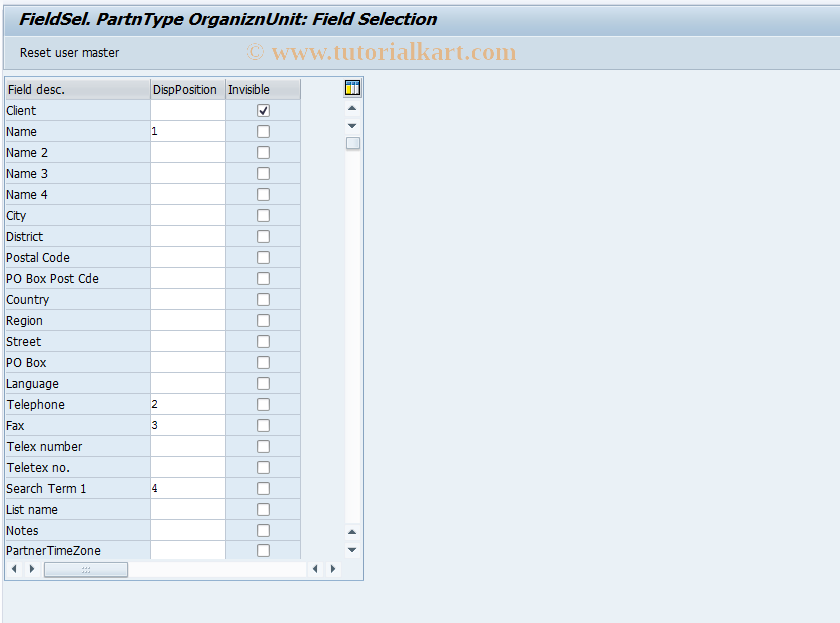Screen dimensions: 840x623
Task: Uncheck Invisible for the Client row
Action: pos(263,110)
